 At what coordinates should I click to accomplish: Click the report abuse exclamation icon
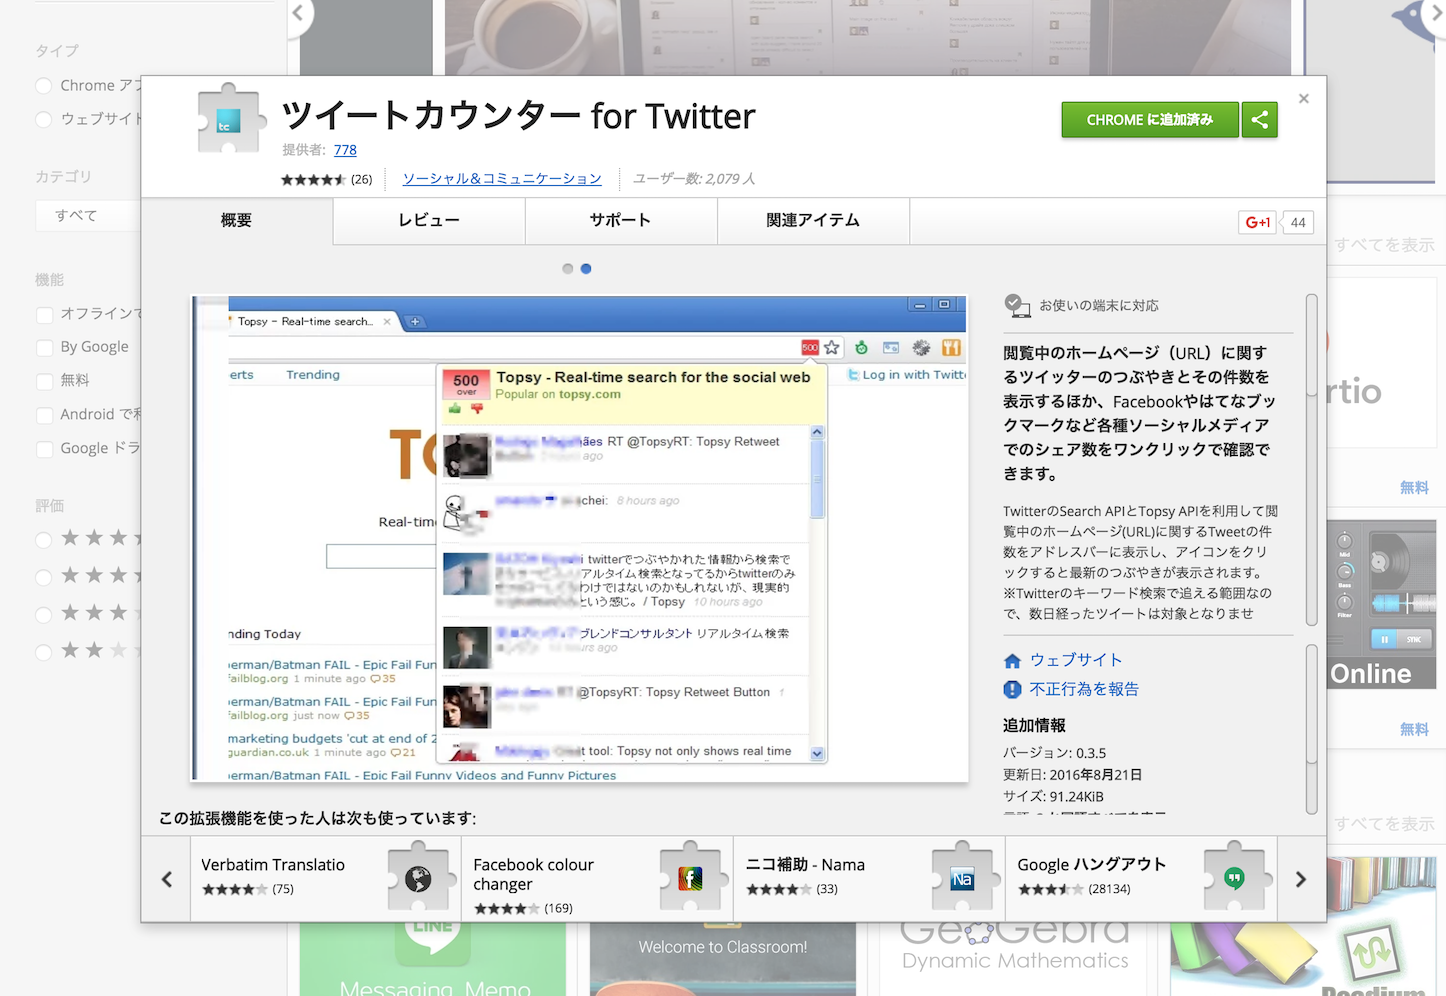pyautogui.click(x=1012, y=690)
